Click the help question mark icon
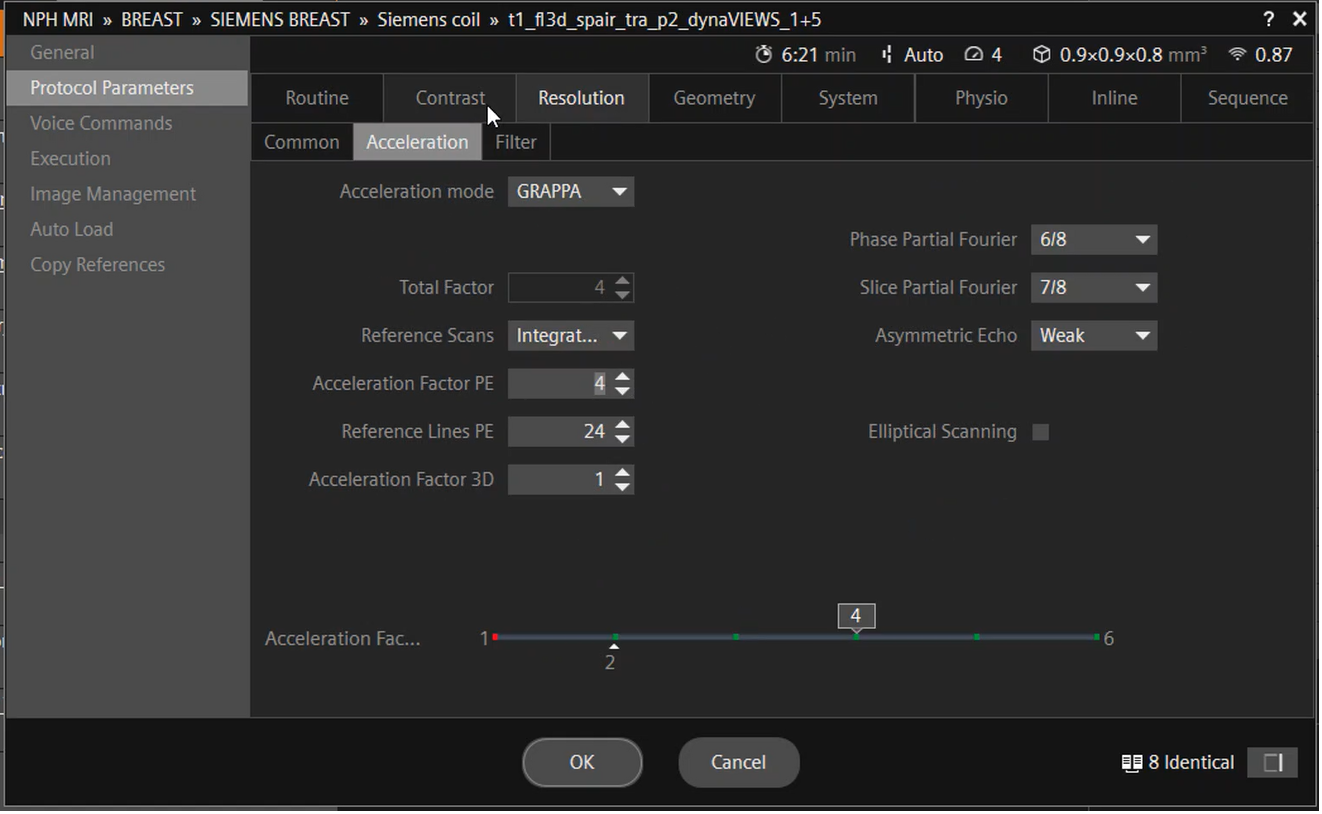Screen dimensions: 1322x814 1268,19
